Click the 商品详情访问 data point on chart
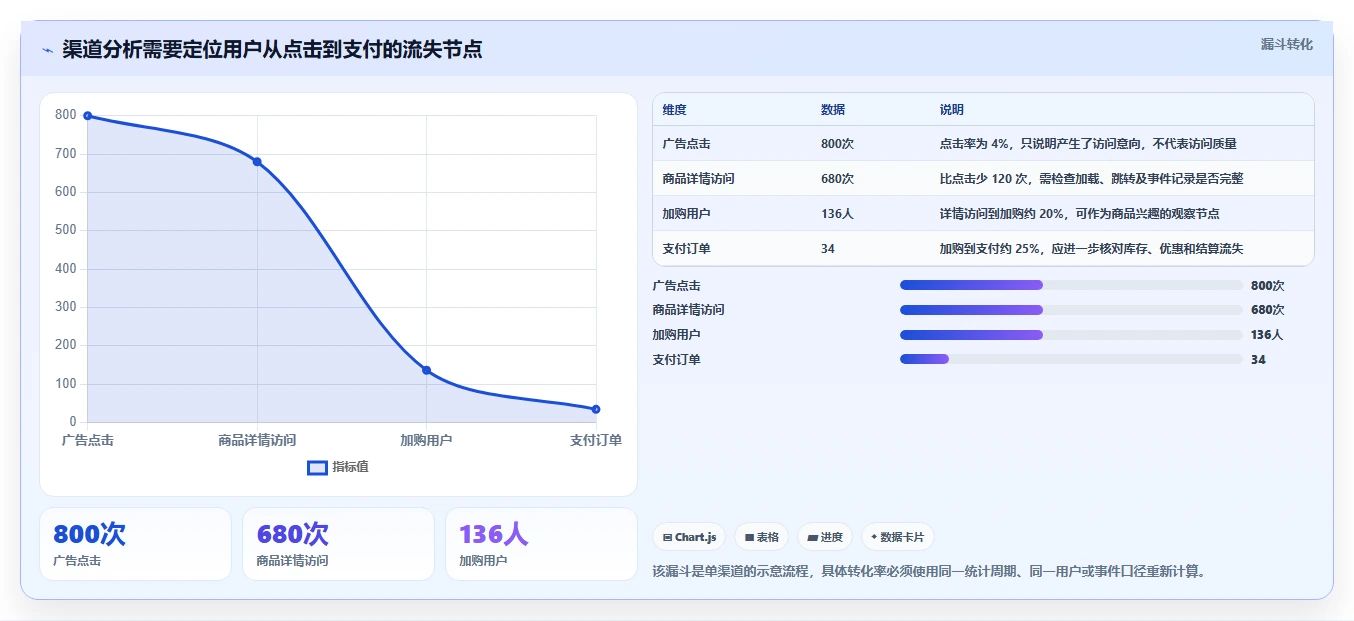Image resolution: width=1354 pixels, height=621 pixels. click(257, 162)
